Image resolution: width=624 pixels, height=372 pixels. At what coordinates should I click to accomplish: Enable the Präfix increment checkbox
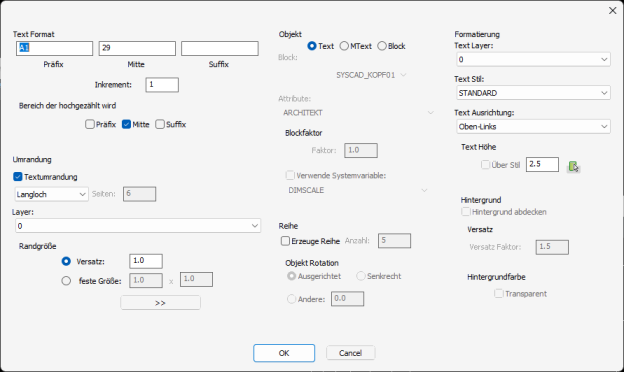90,125
